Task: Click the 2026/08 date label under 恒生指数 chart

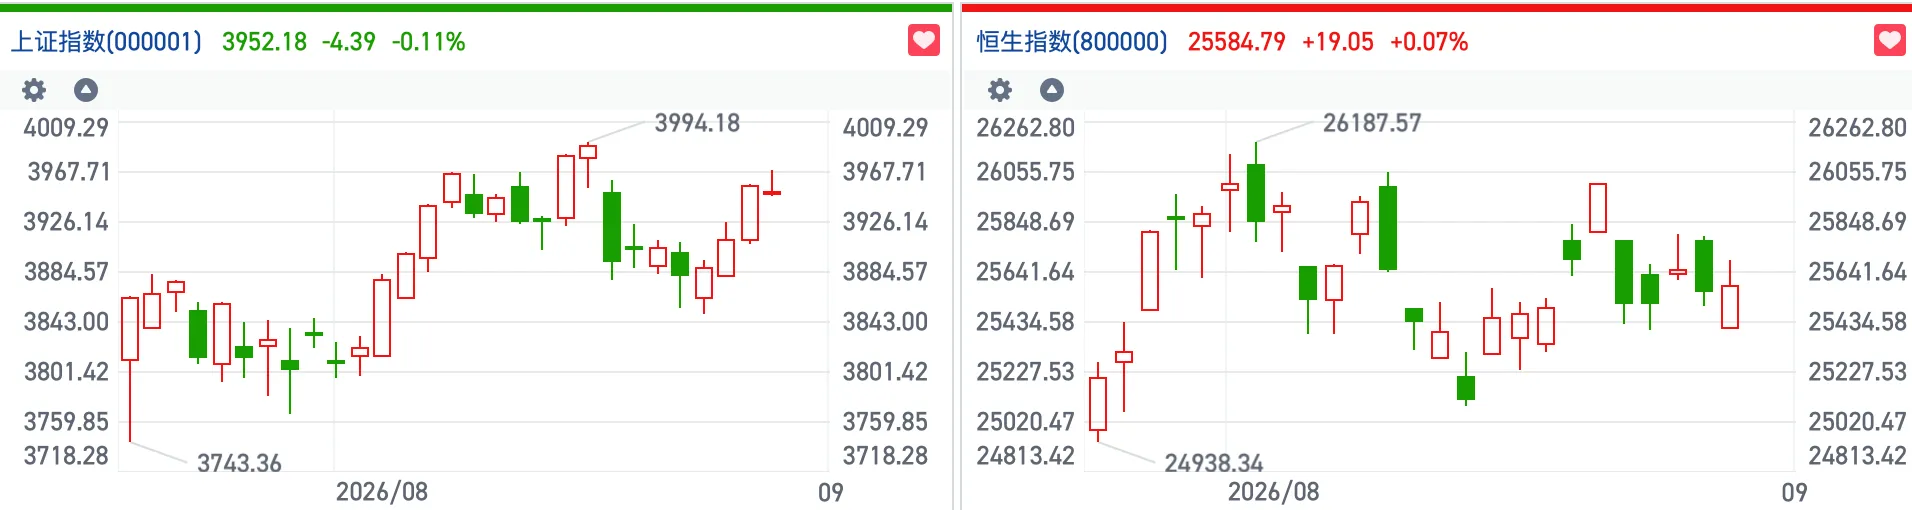Action: (x=1274, y=492)
